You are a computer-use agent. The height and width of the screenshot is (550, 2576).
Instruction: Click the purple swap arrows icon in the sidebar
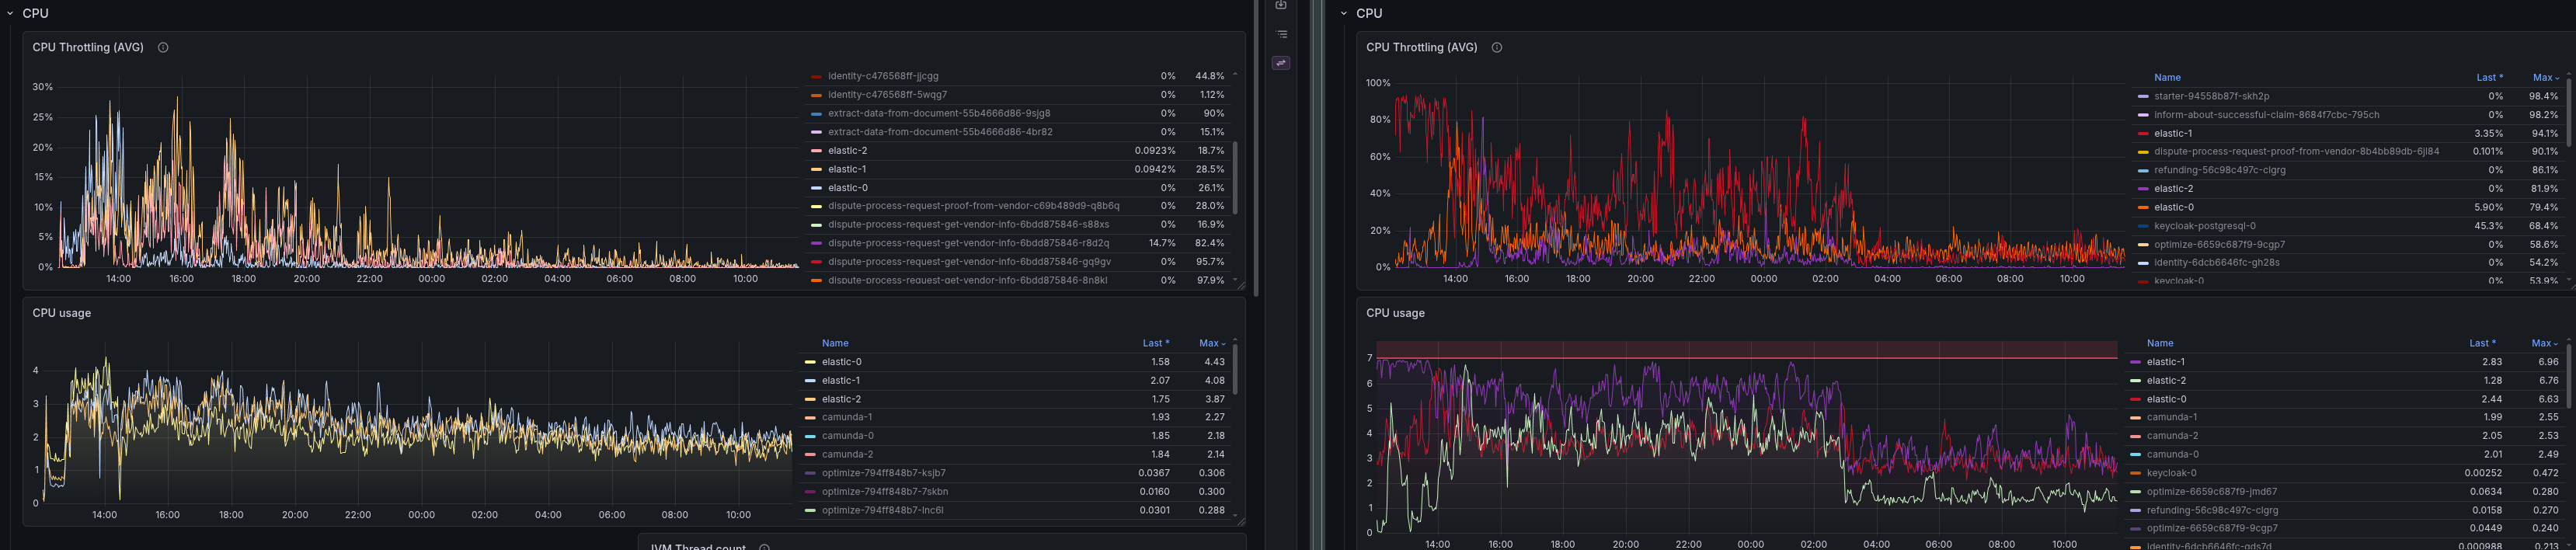tap(1281, 63)
